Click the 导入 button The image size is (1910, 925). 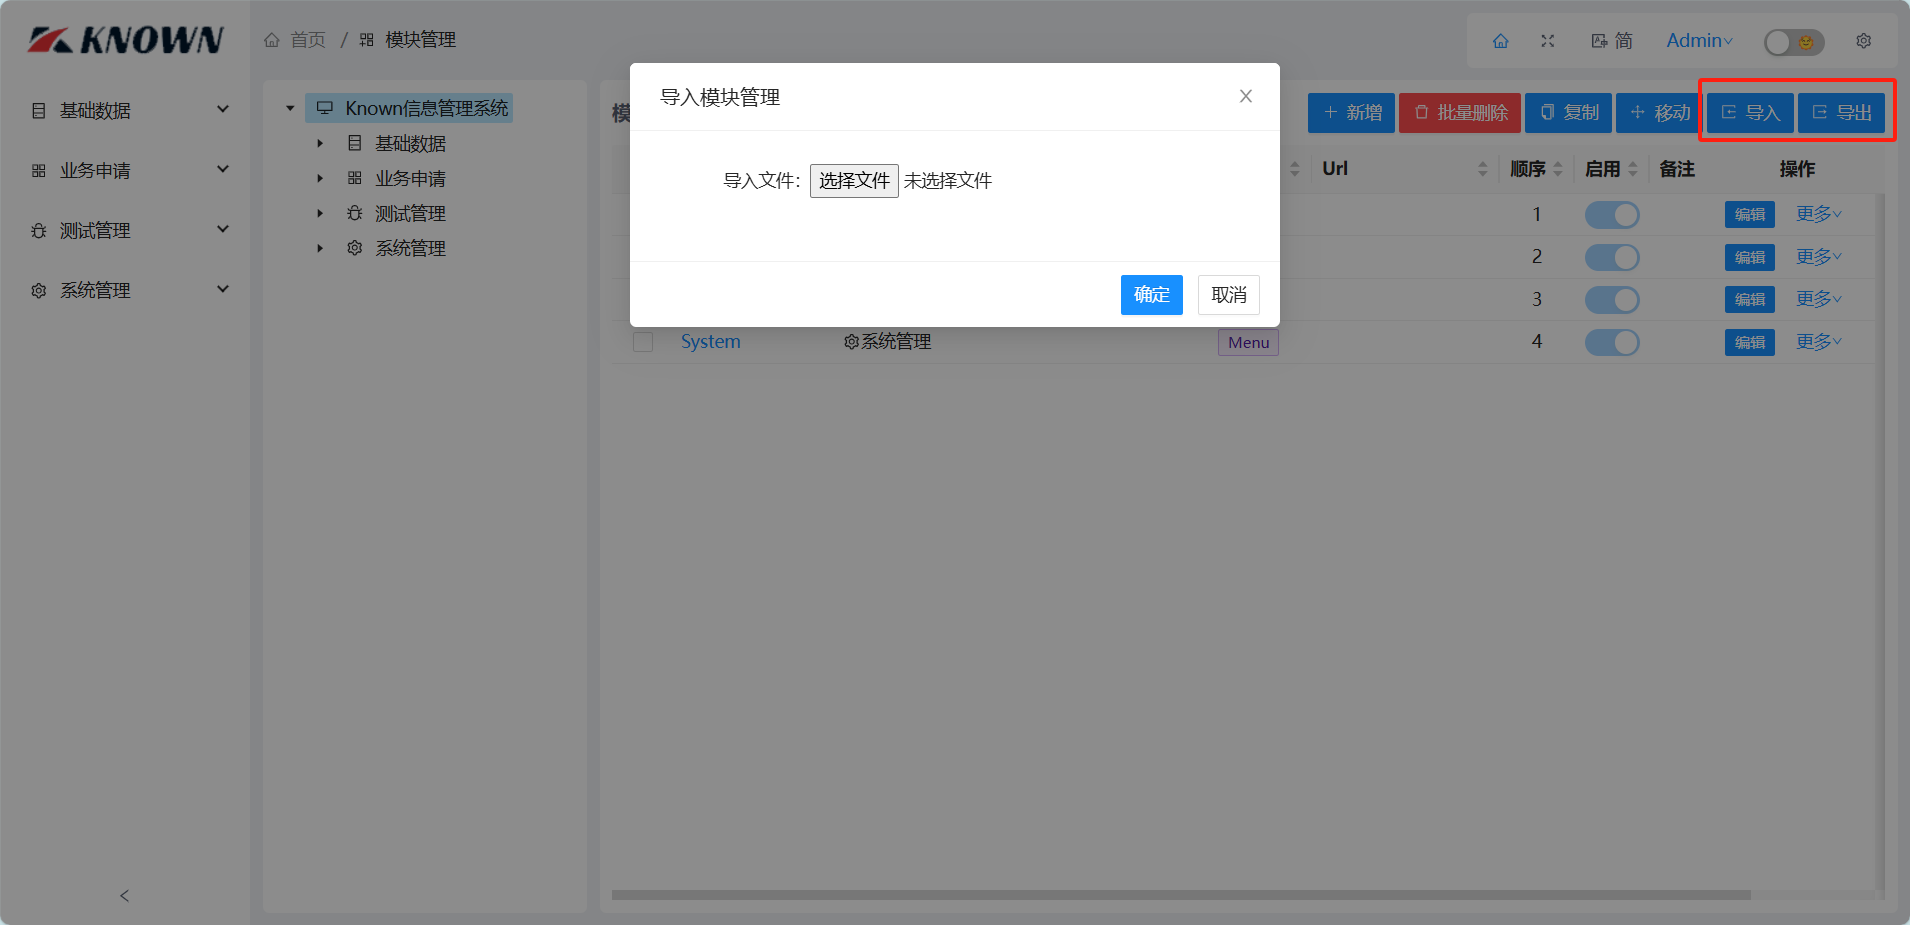[x=1750, y=113]
